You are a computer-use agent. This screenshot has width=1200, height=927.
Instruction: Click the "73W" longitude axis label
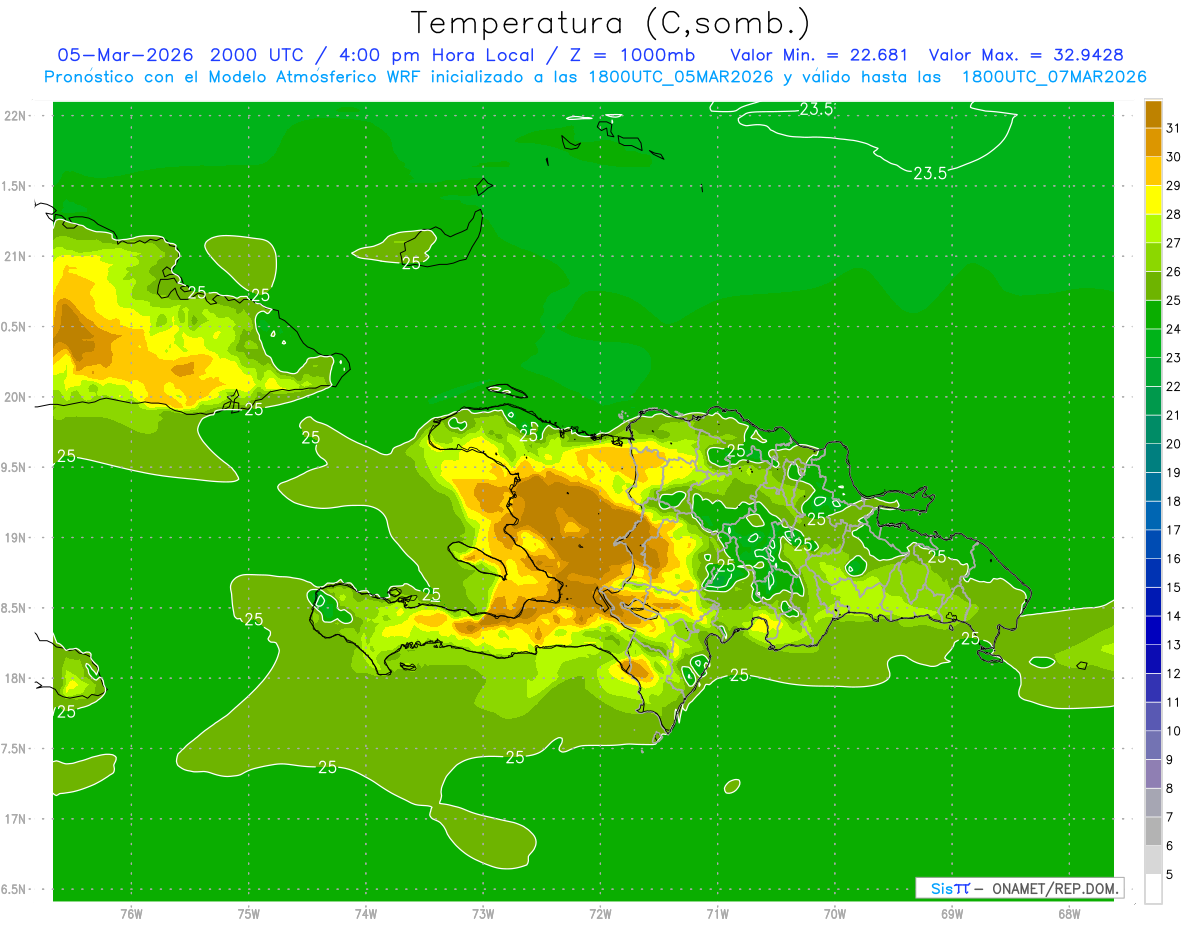point(483,913)
